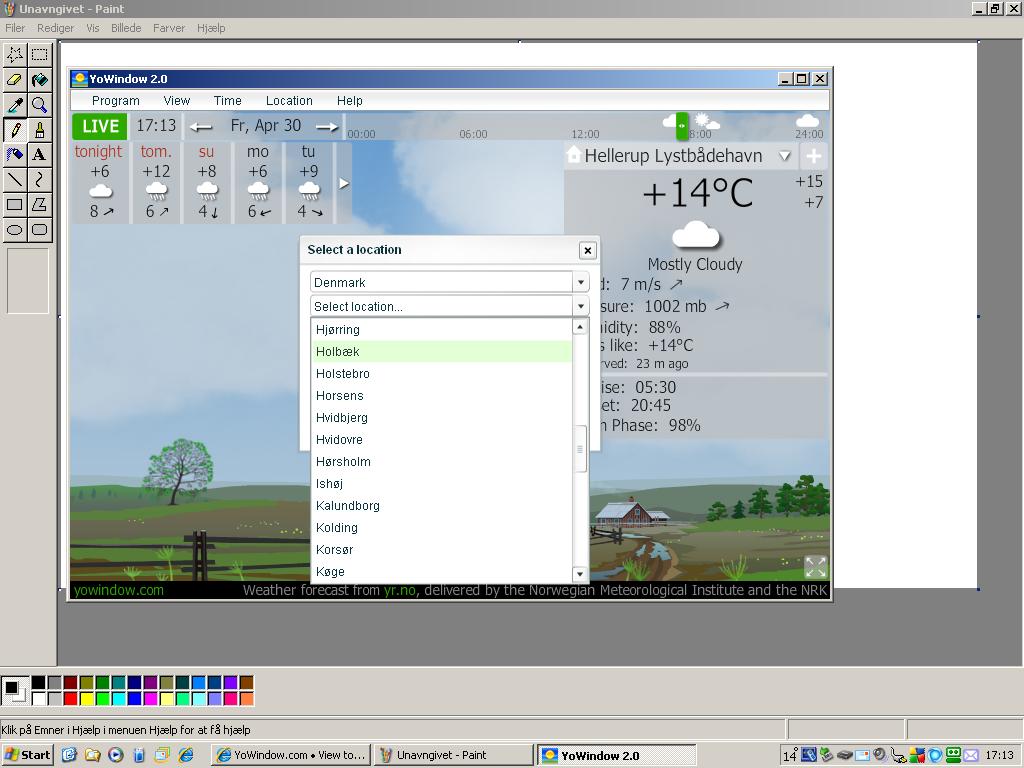Image resolution: width=1024 pixels, height=768 pixels.
Task: Click the mo forecast column
Action: 258,183
